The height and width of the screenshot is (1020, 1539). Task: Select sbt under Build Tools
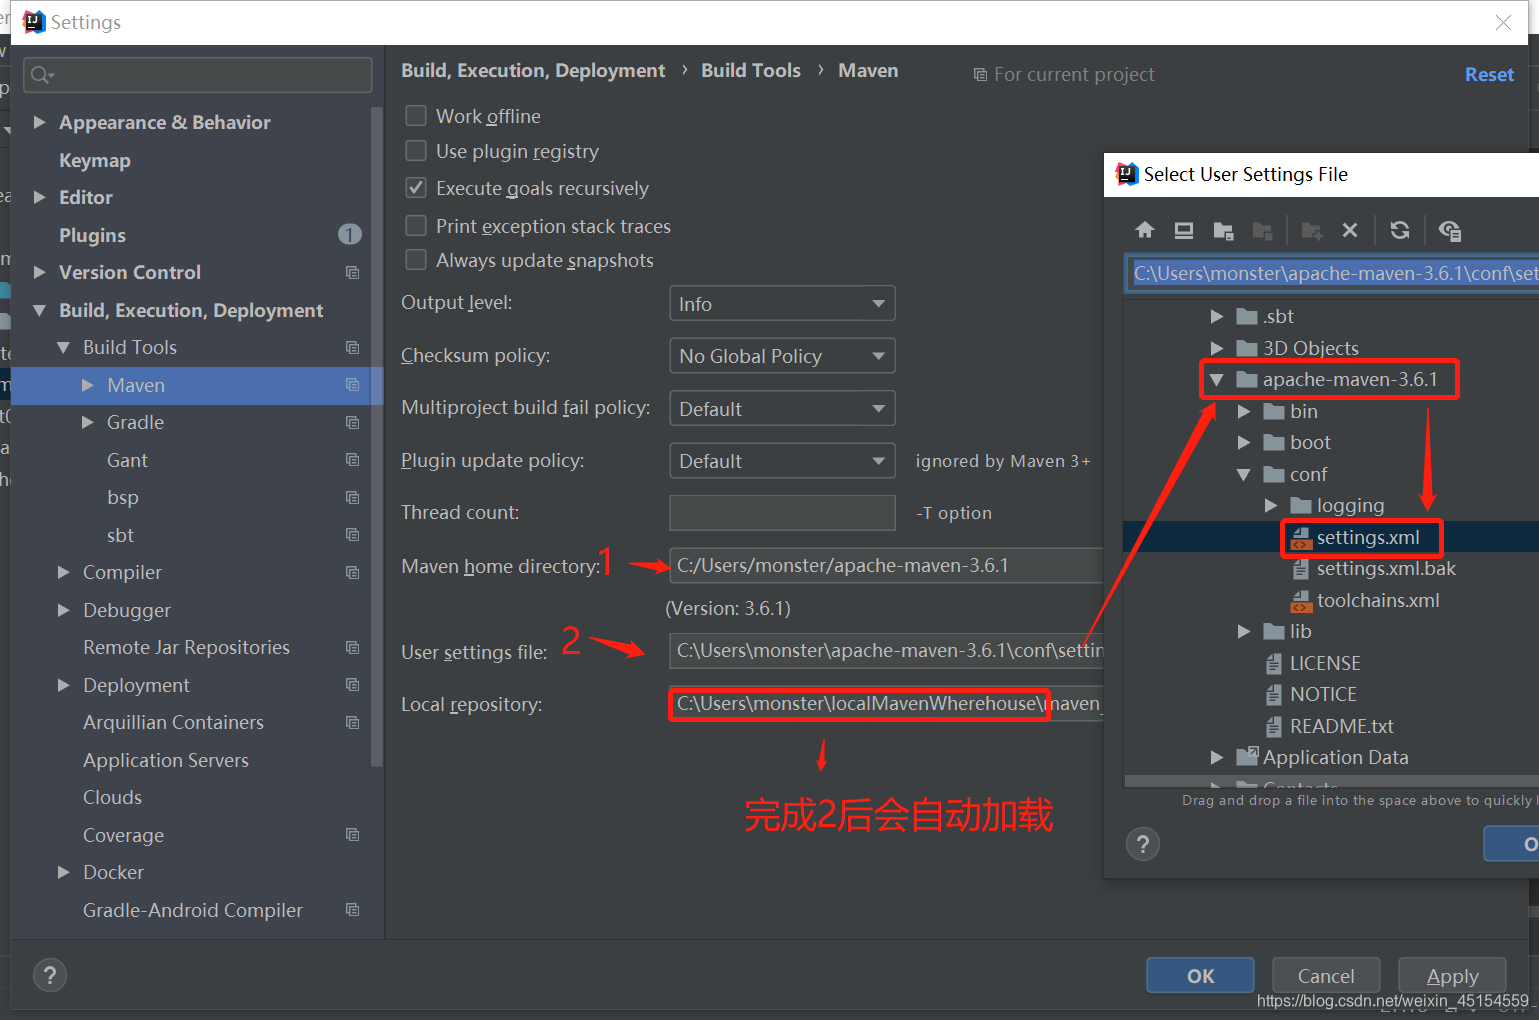coord(120,535)
